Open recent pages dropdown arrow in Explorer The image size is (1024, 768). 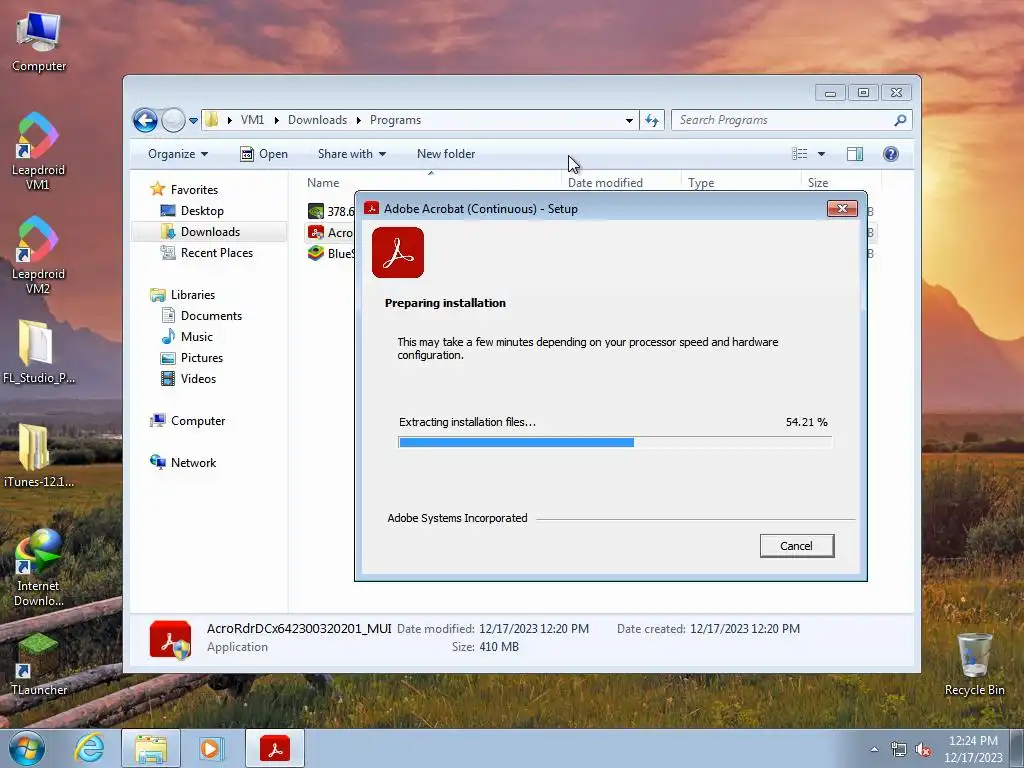coord(193,121)
